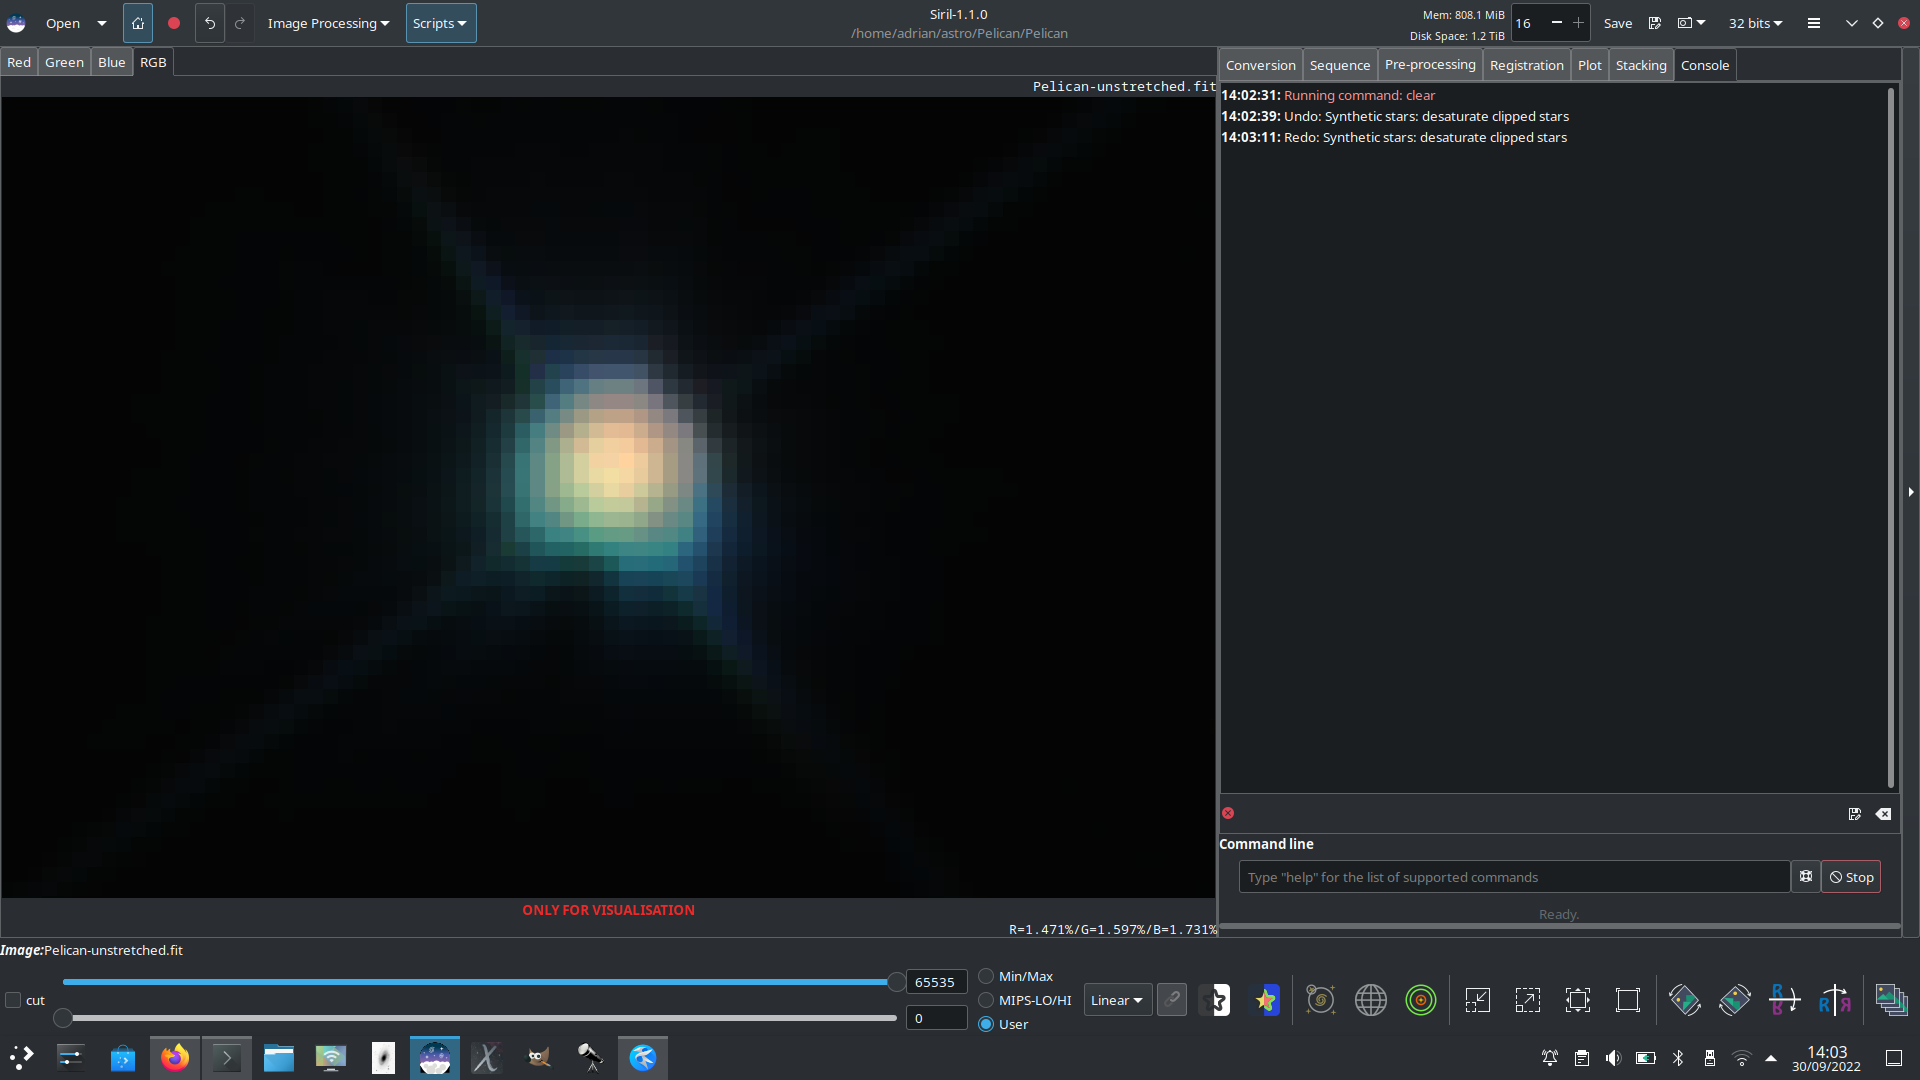Click the Save As floppy icon

coord(1655,23)
